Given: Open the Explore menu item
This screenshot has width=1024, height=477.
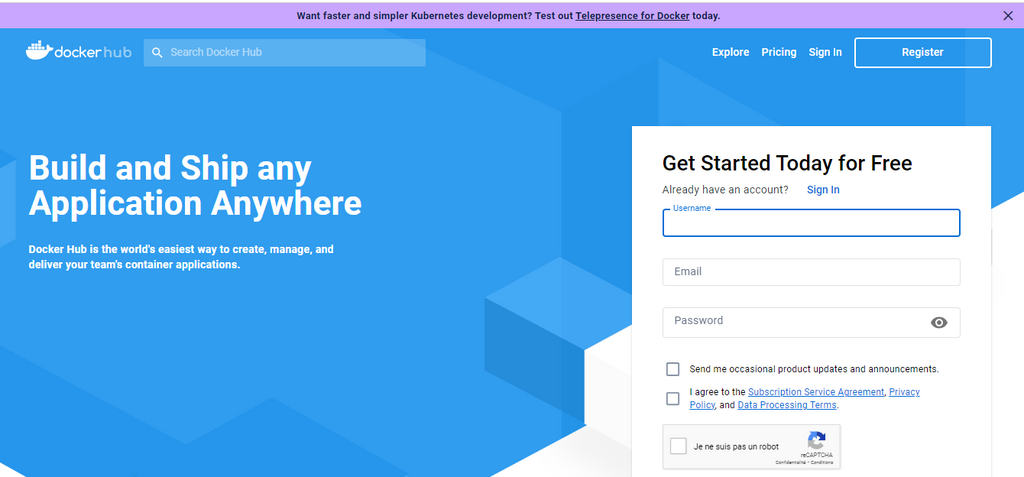Looking at the screenshot, I should click(730, 52).
